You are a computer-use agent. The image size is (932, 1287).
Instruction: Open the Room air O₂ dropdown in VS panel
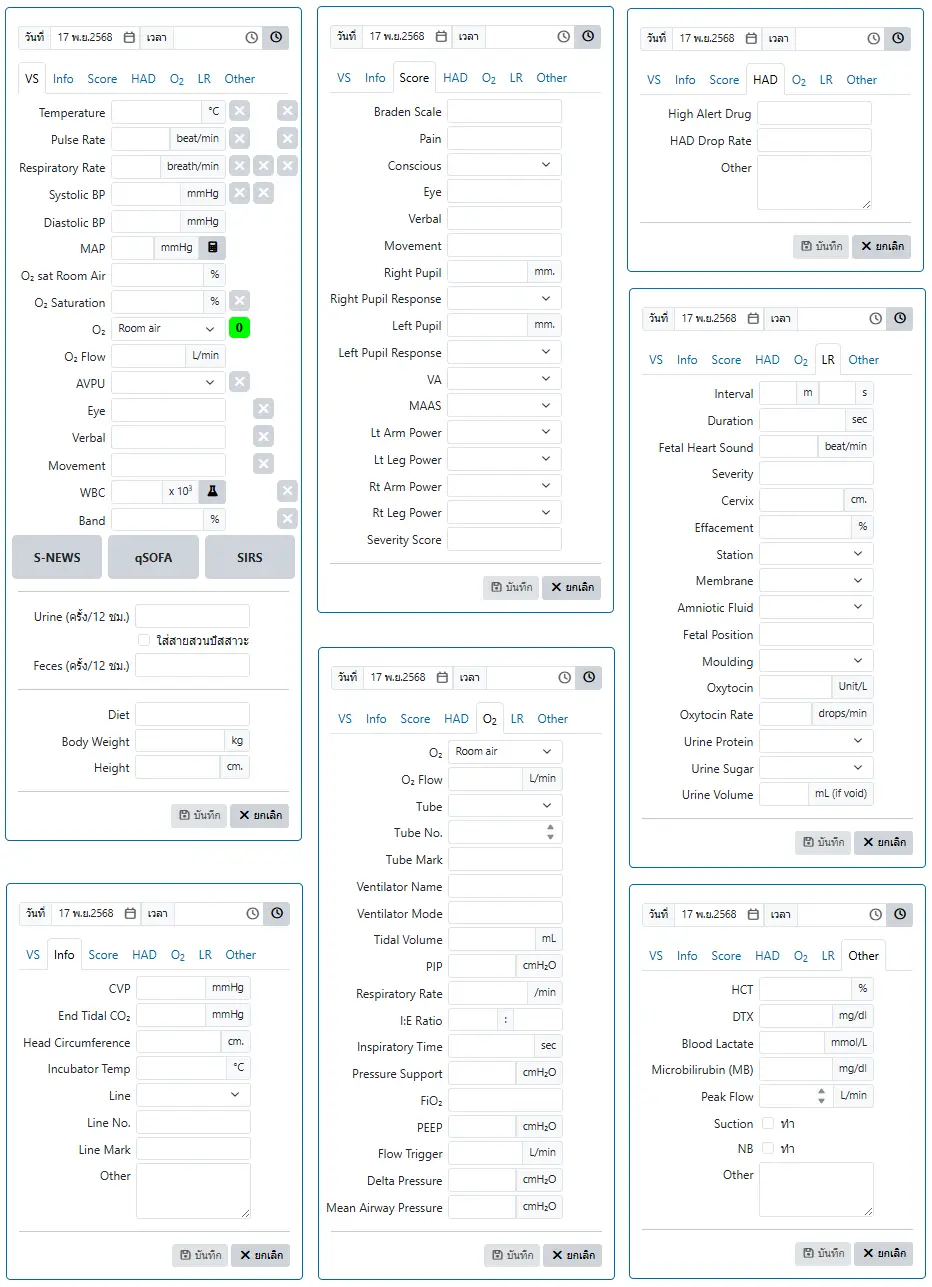(167, 328)
